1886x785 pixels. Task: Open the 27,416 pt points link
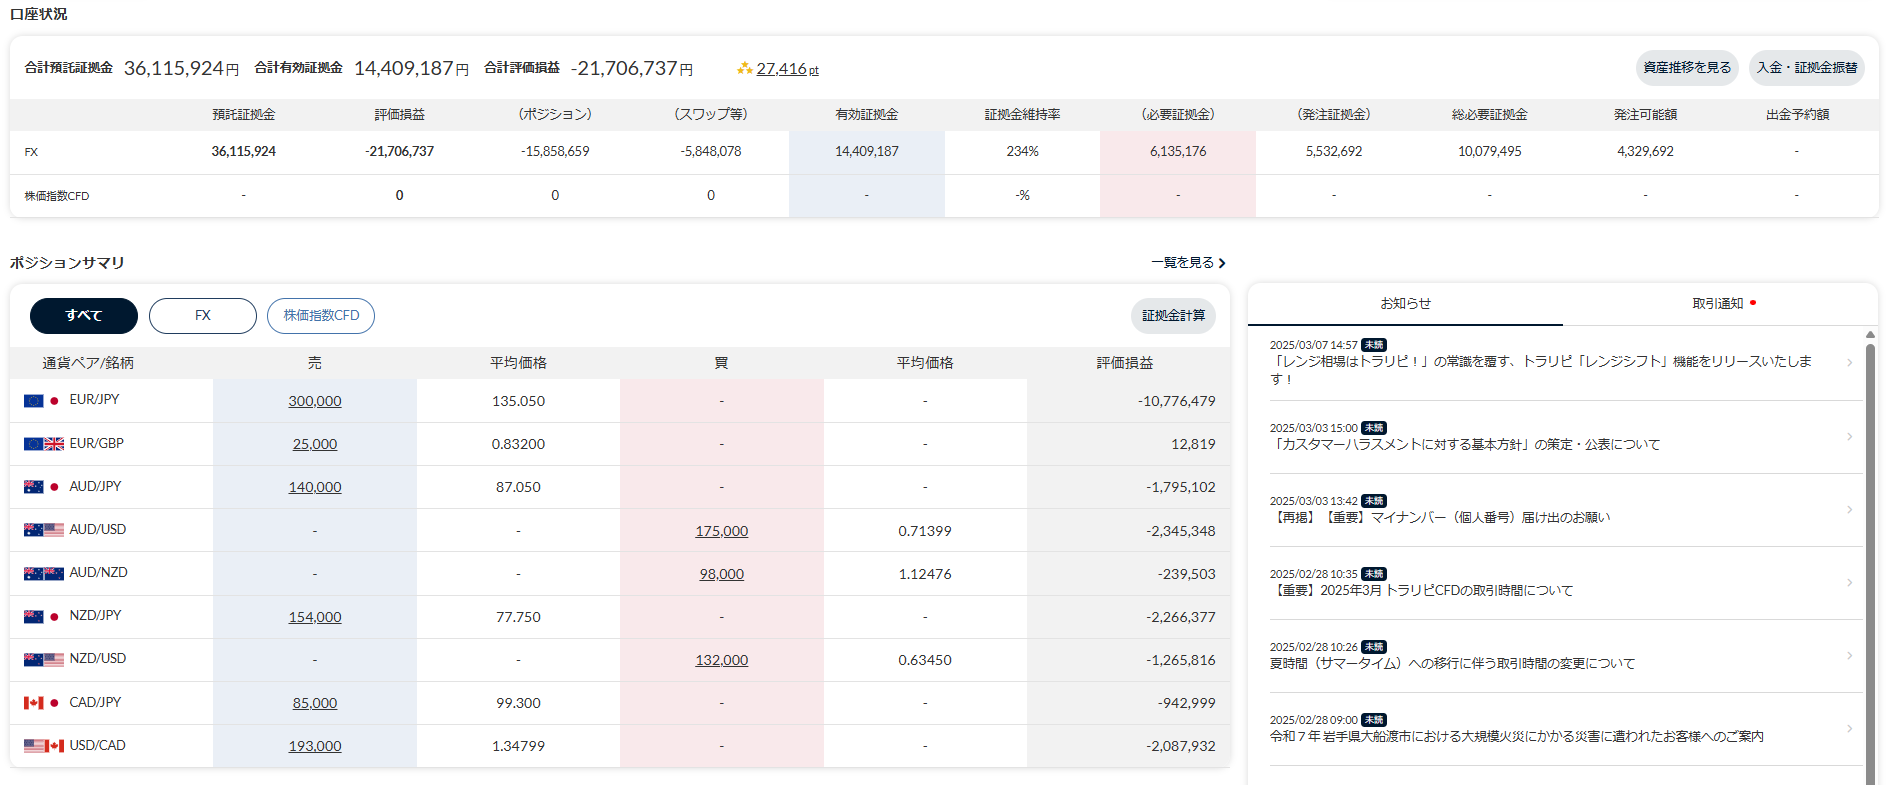point(786,69)
